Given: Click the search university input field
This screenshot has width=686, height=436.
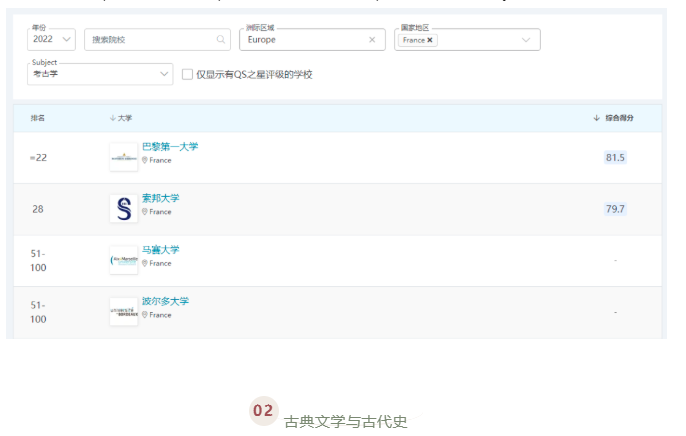Looking at the screenshot, I should coord(157,39).
